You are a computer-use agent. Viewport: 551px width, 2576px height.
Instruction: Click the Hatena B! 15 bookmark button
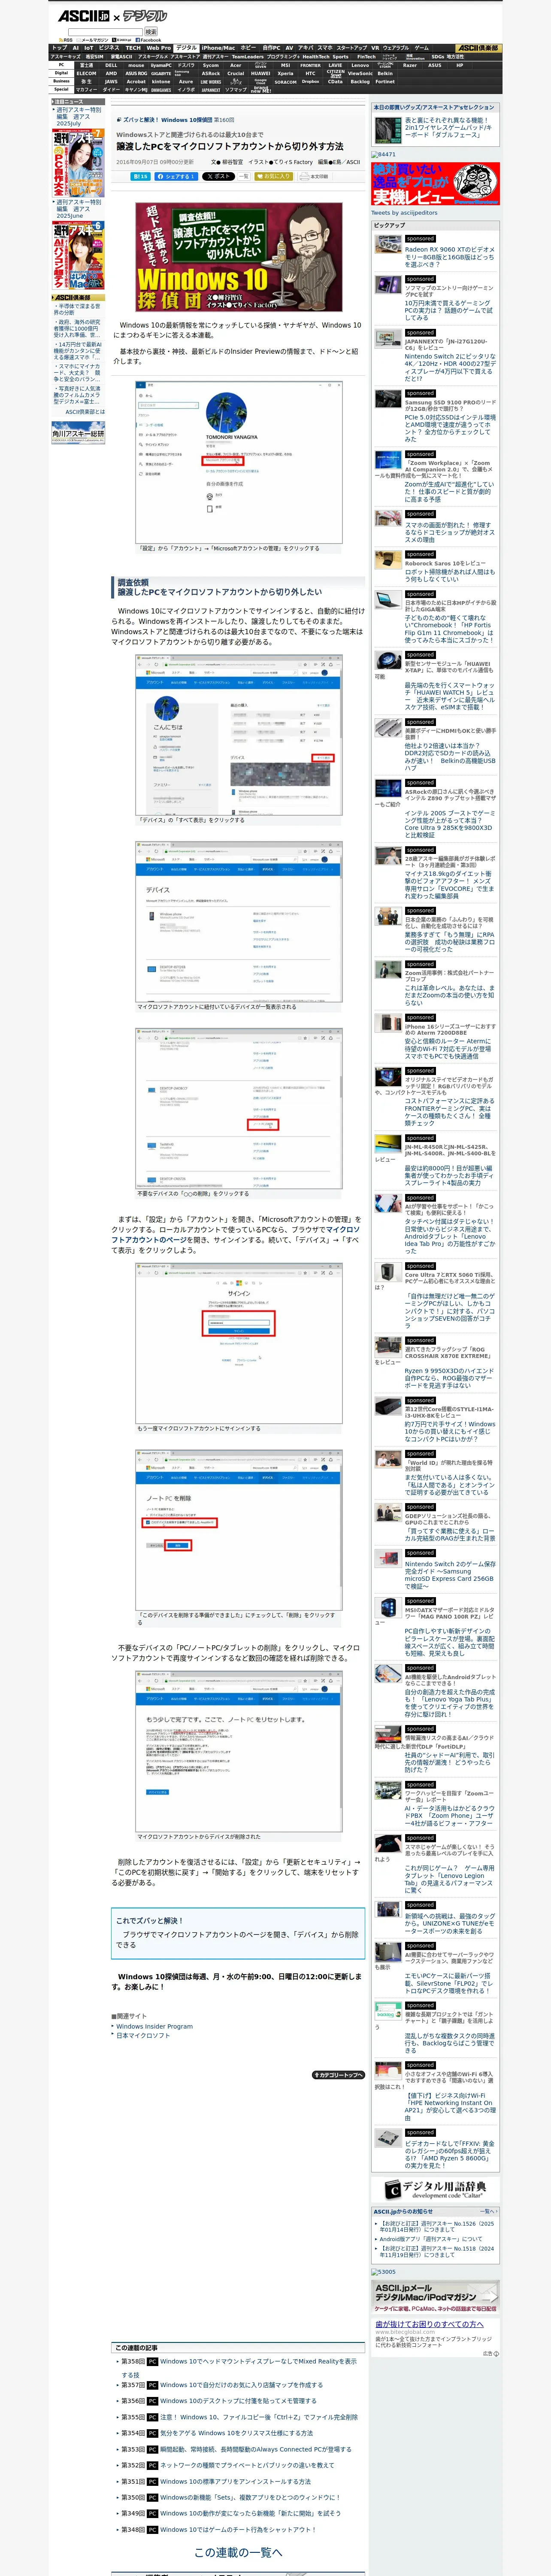(x=141, y=176)
